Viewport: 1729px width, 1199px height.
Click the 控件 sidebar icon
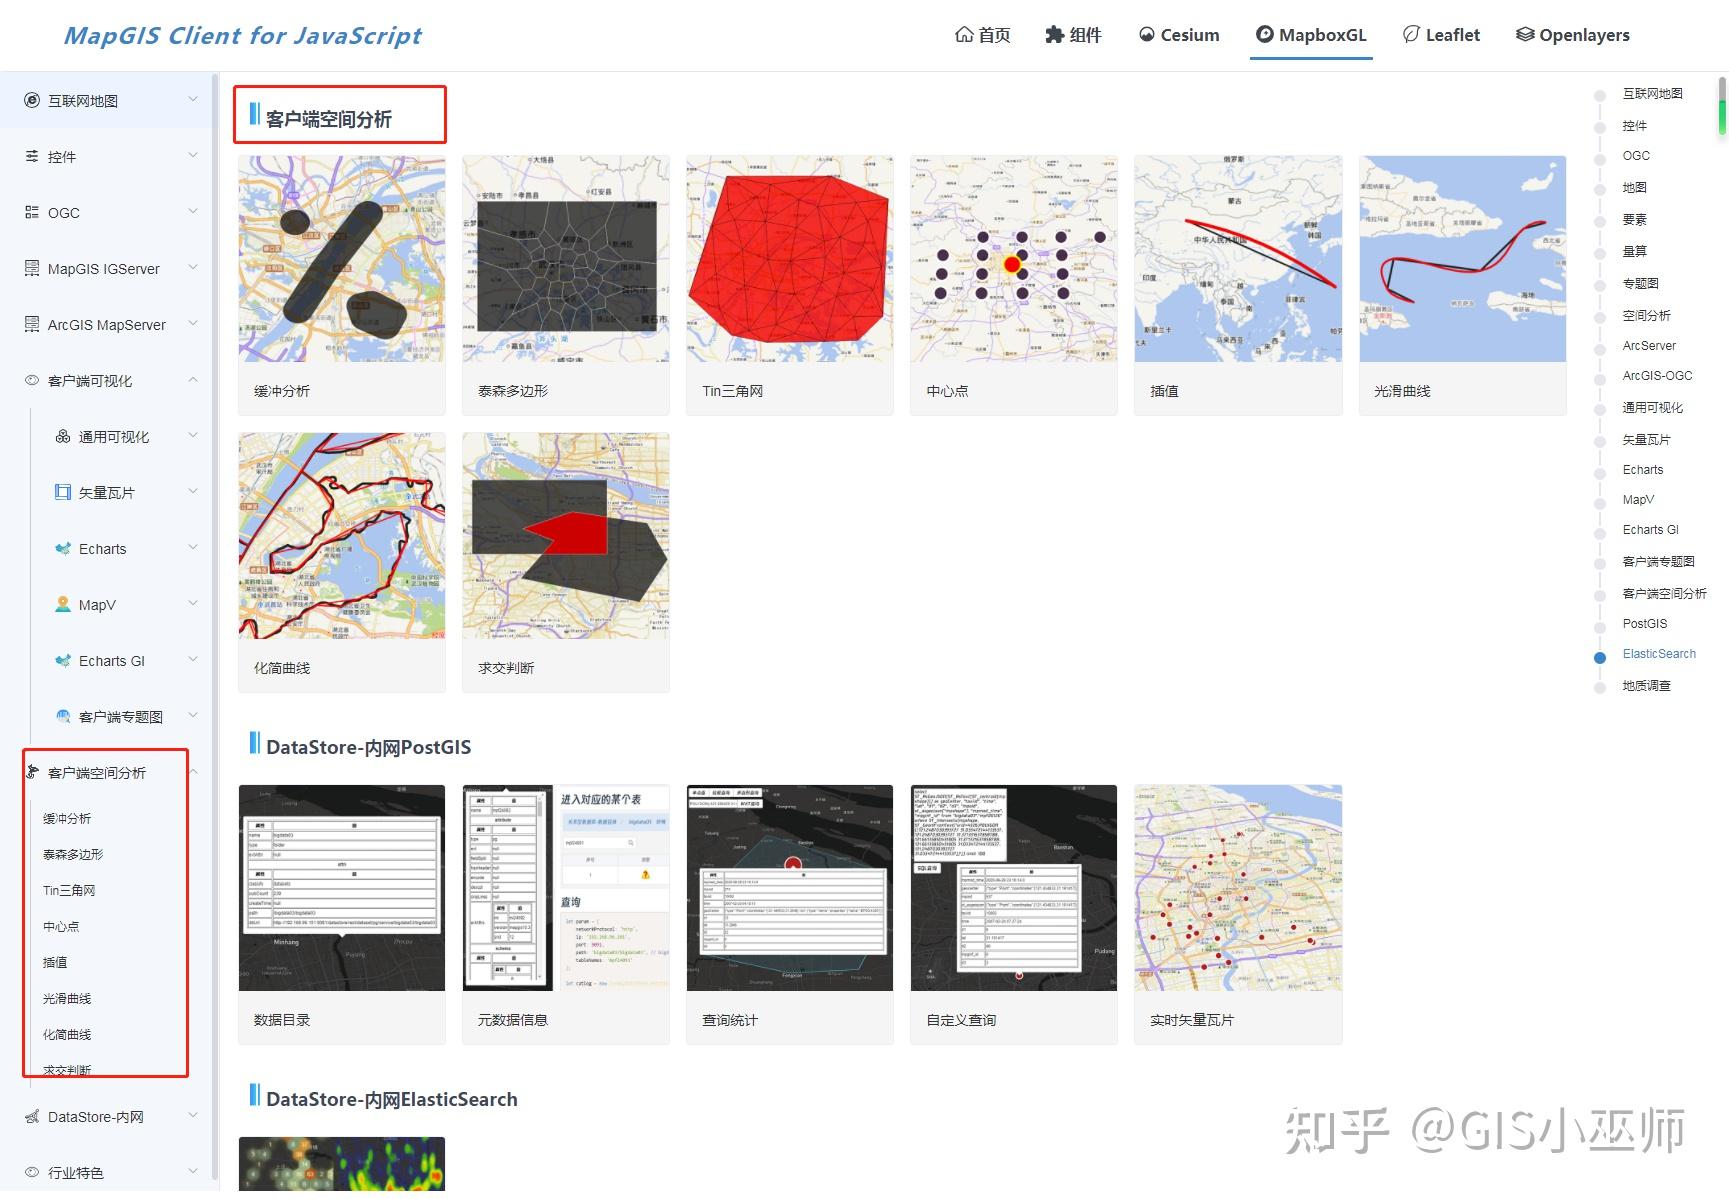(x=33, y=156)
